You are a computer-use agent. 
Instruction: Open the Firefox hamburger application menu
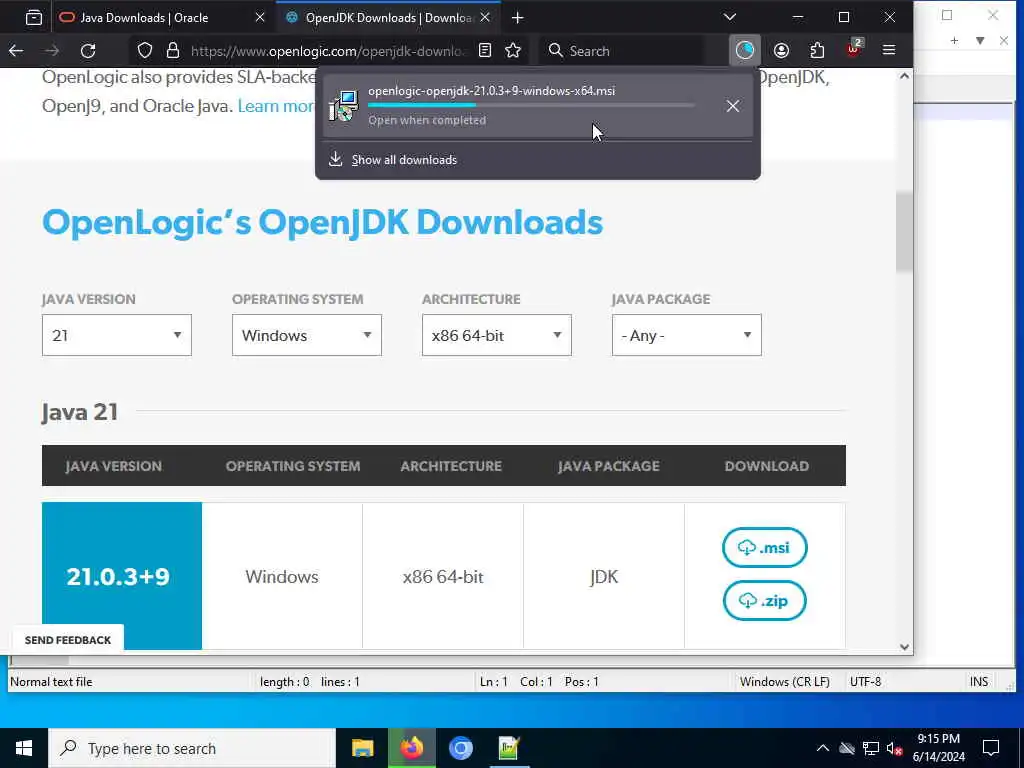pos(889,50)
